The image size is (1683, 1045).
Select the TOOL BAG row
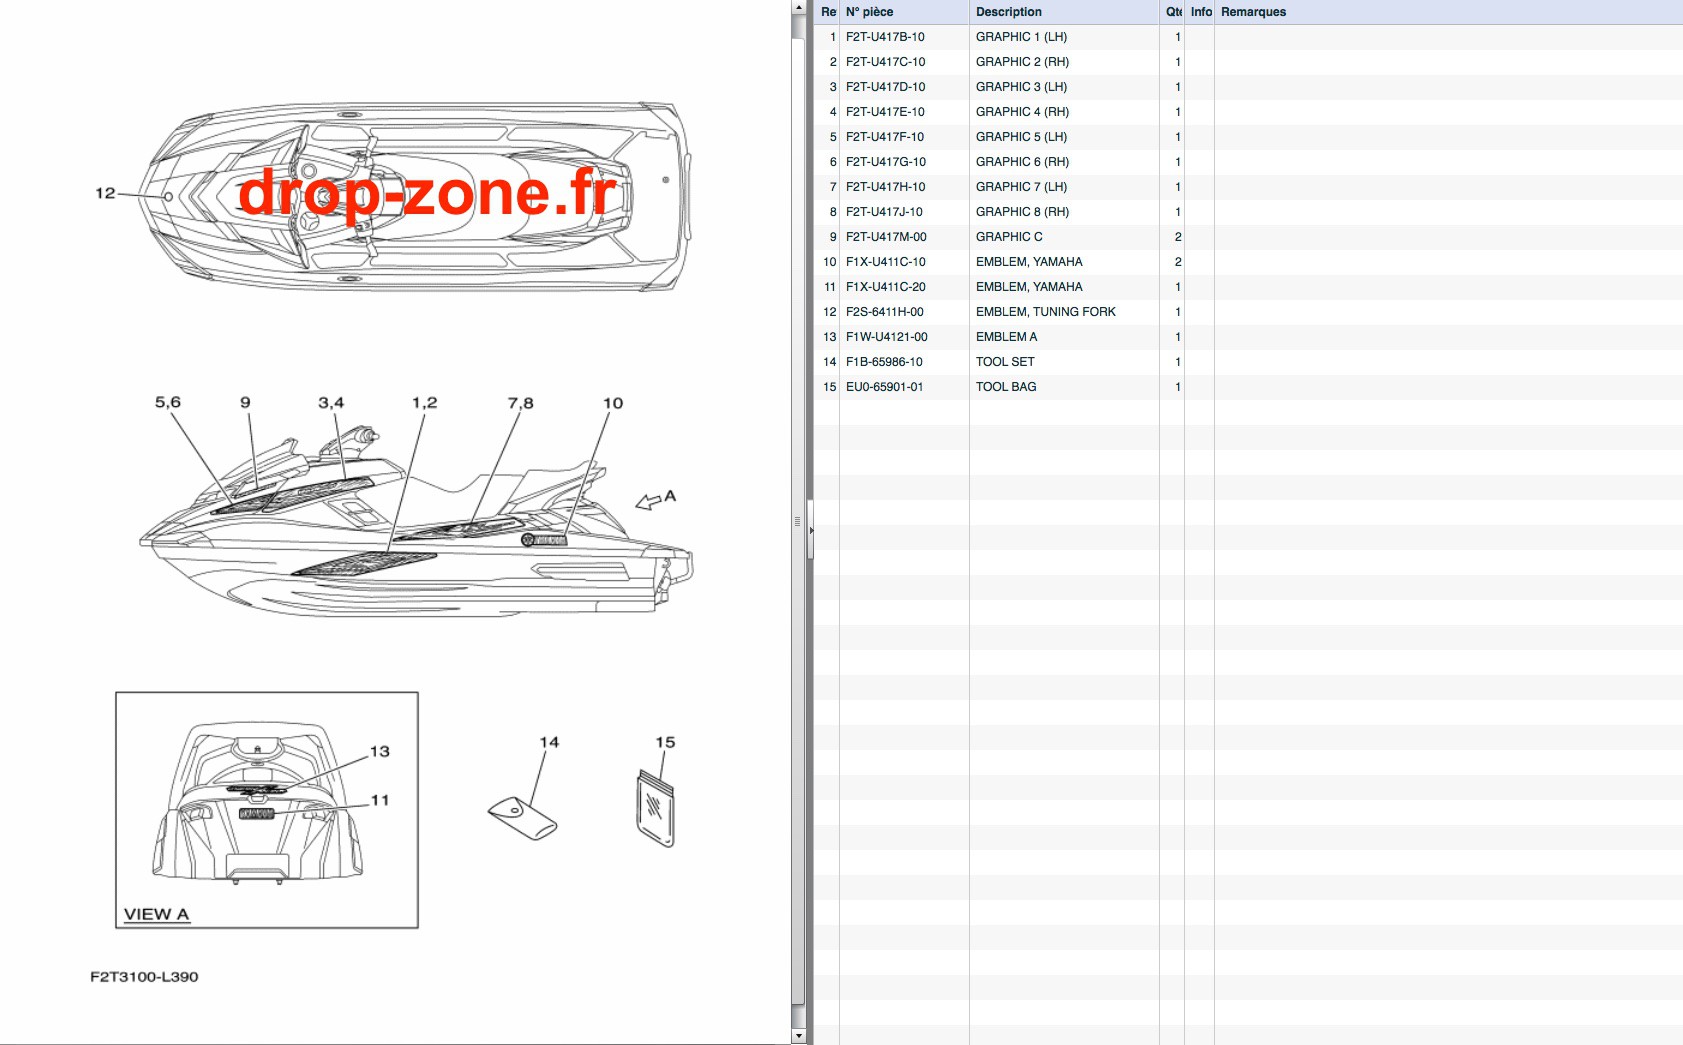1248,387
